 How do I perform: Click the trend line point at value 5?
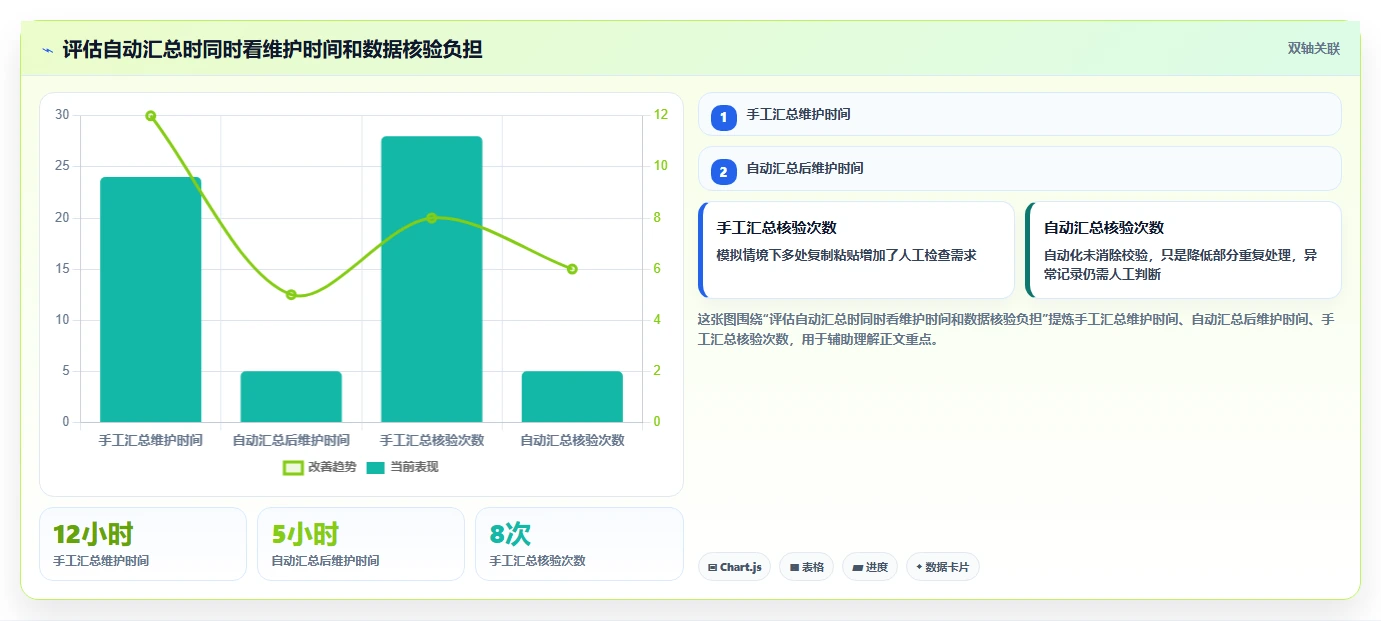(291, 295)
